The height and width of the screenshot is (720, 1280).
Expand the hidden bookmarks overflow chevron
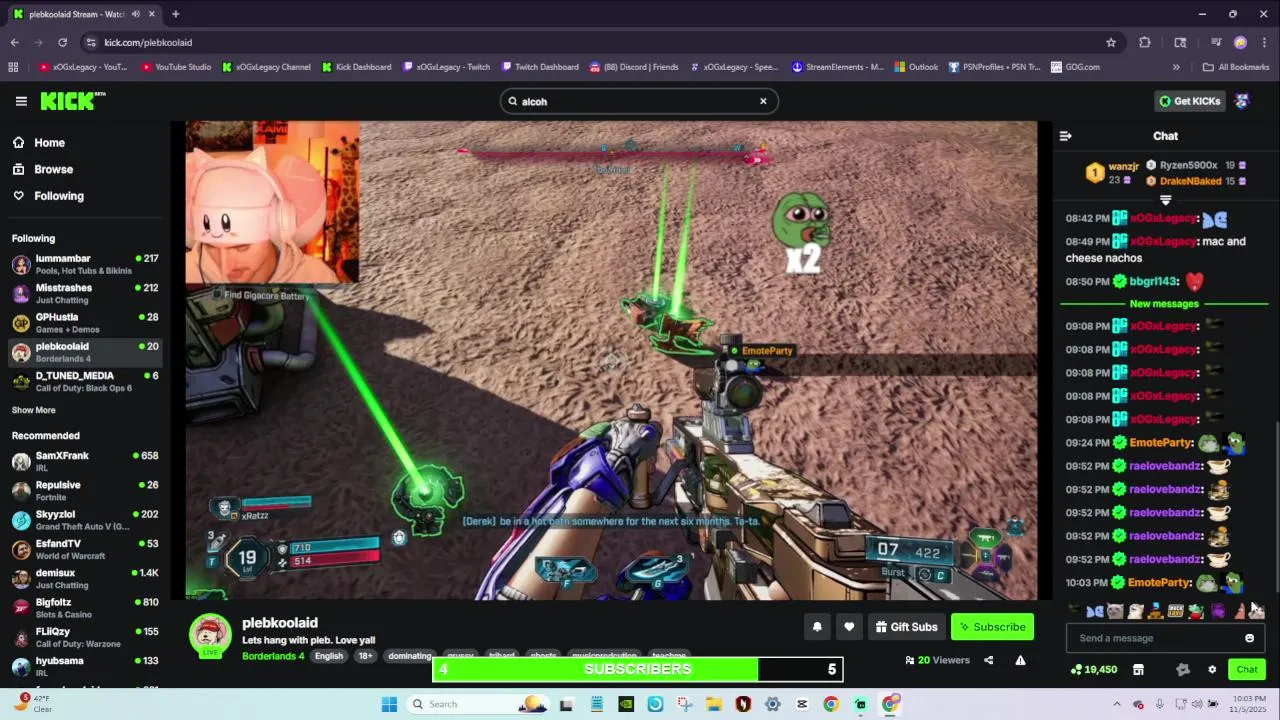click(1176, 67)
